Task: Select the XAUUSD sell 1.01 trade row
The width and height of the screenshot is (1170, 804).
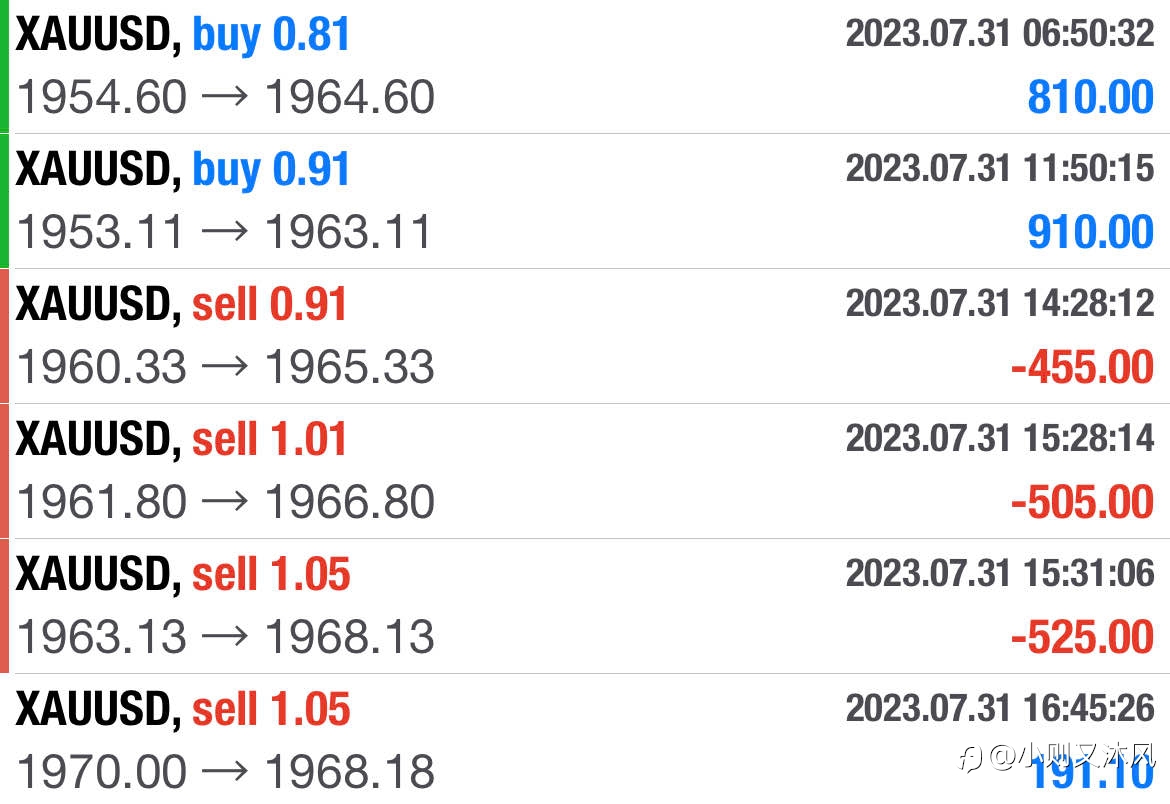Action: [x=585, y=471]
